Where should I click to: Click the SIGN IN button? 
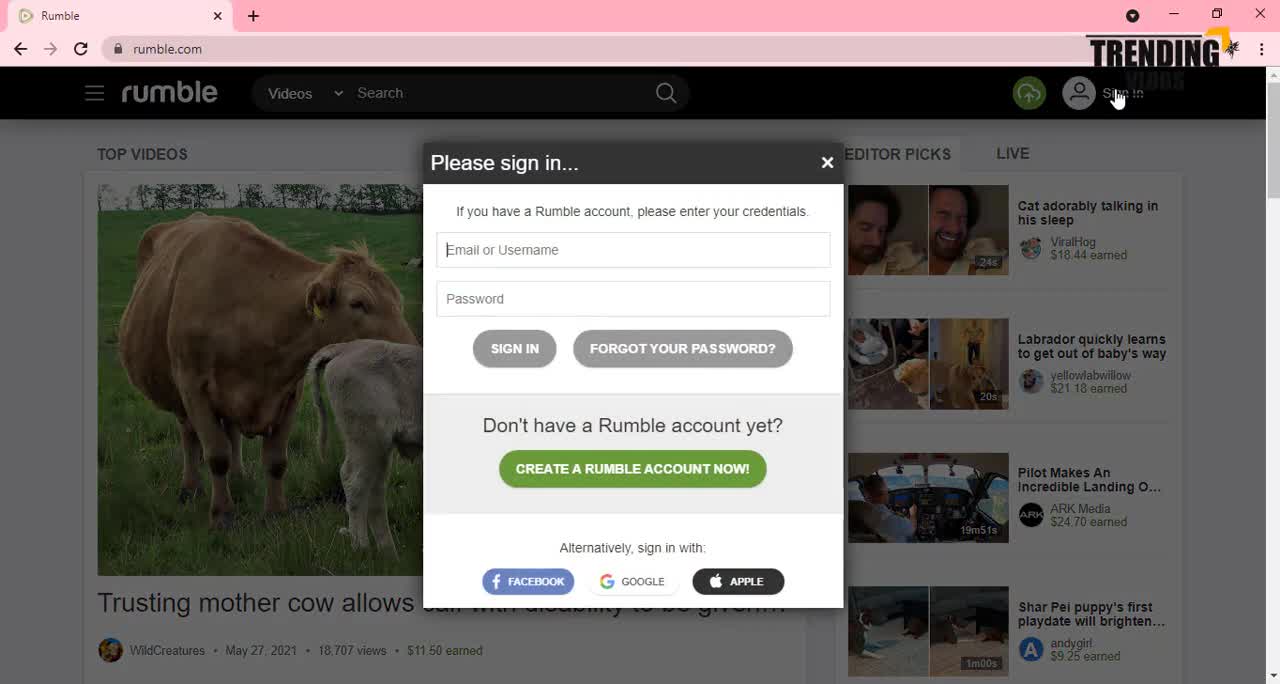515,349
